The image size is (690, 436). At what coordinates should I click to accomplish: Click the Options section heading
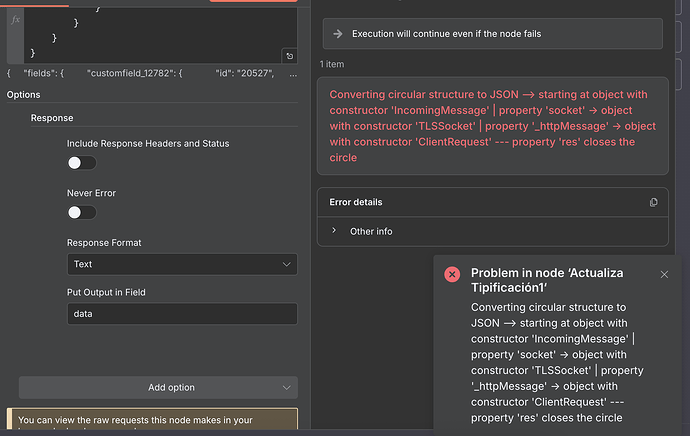(x=24, y=95)
